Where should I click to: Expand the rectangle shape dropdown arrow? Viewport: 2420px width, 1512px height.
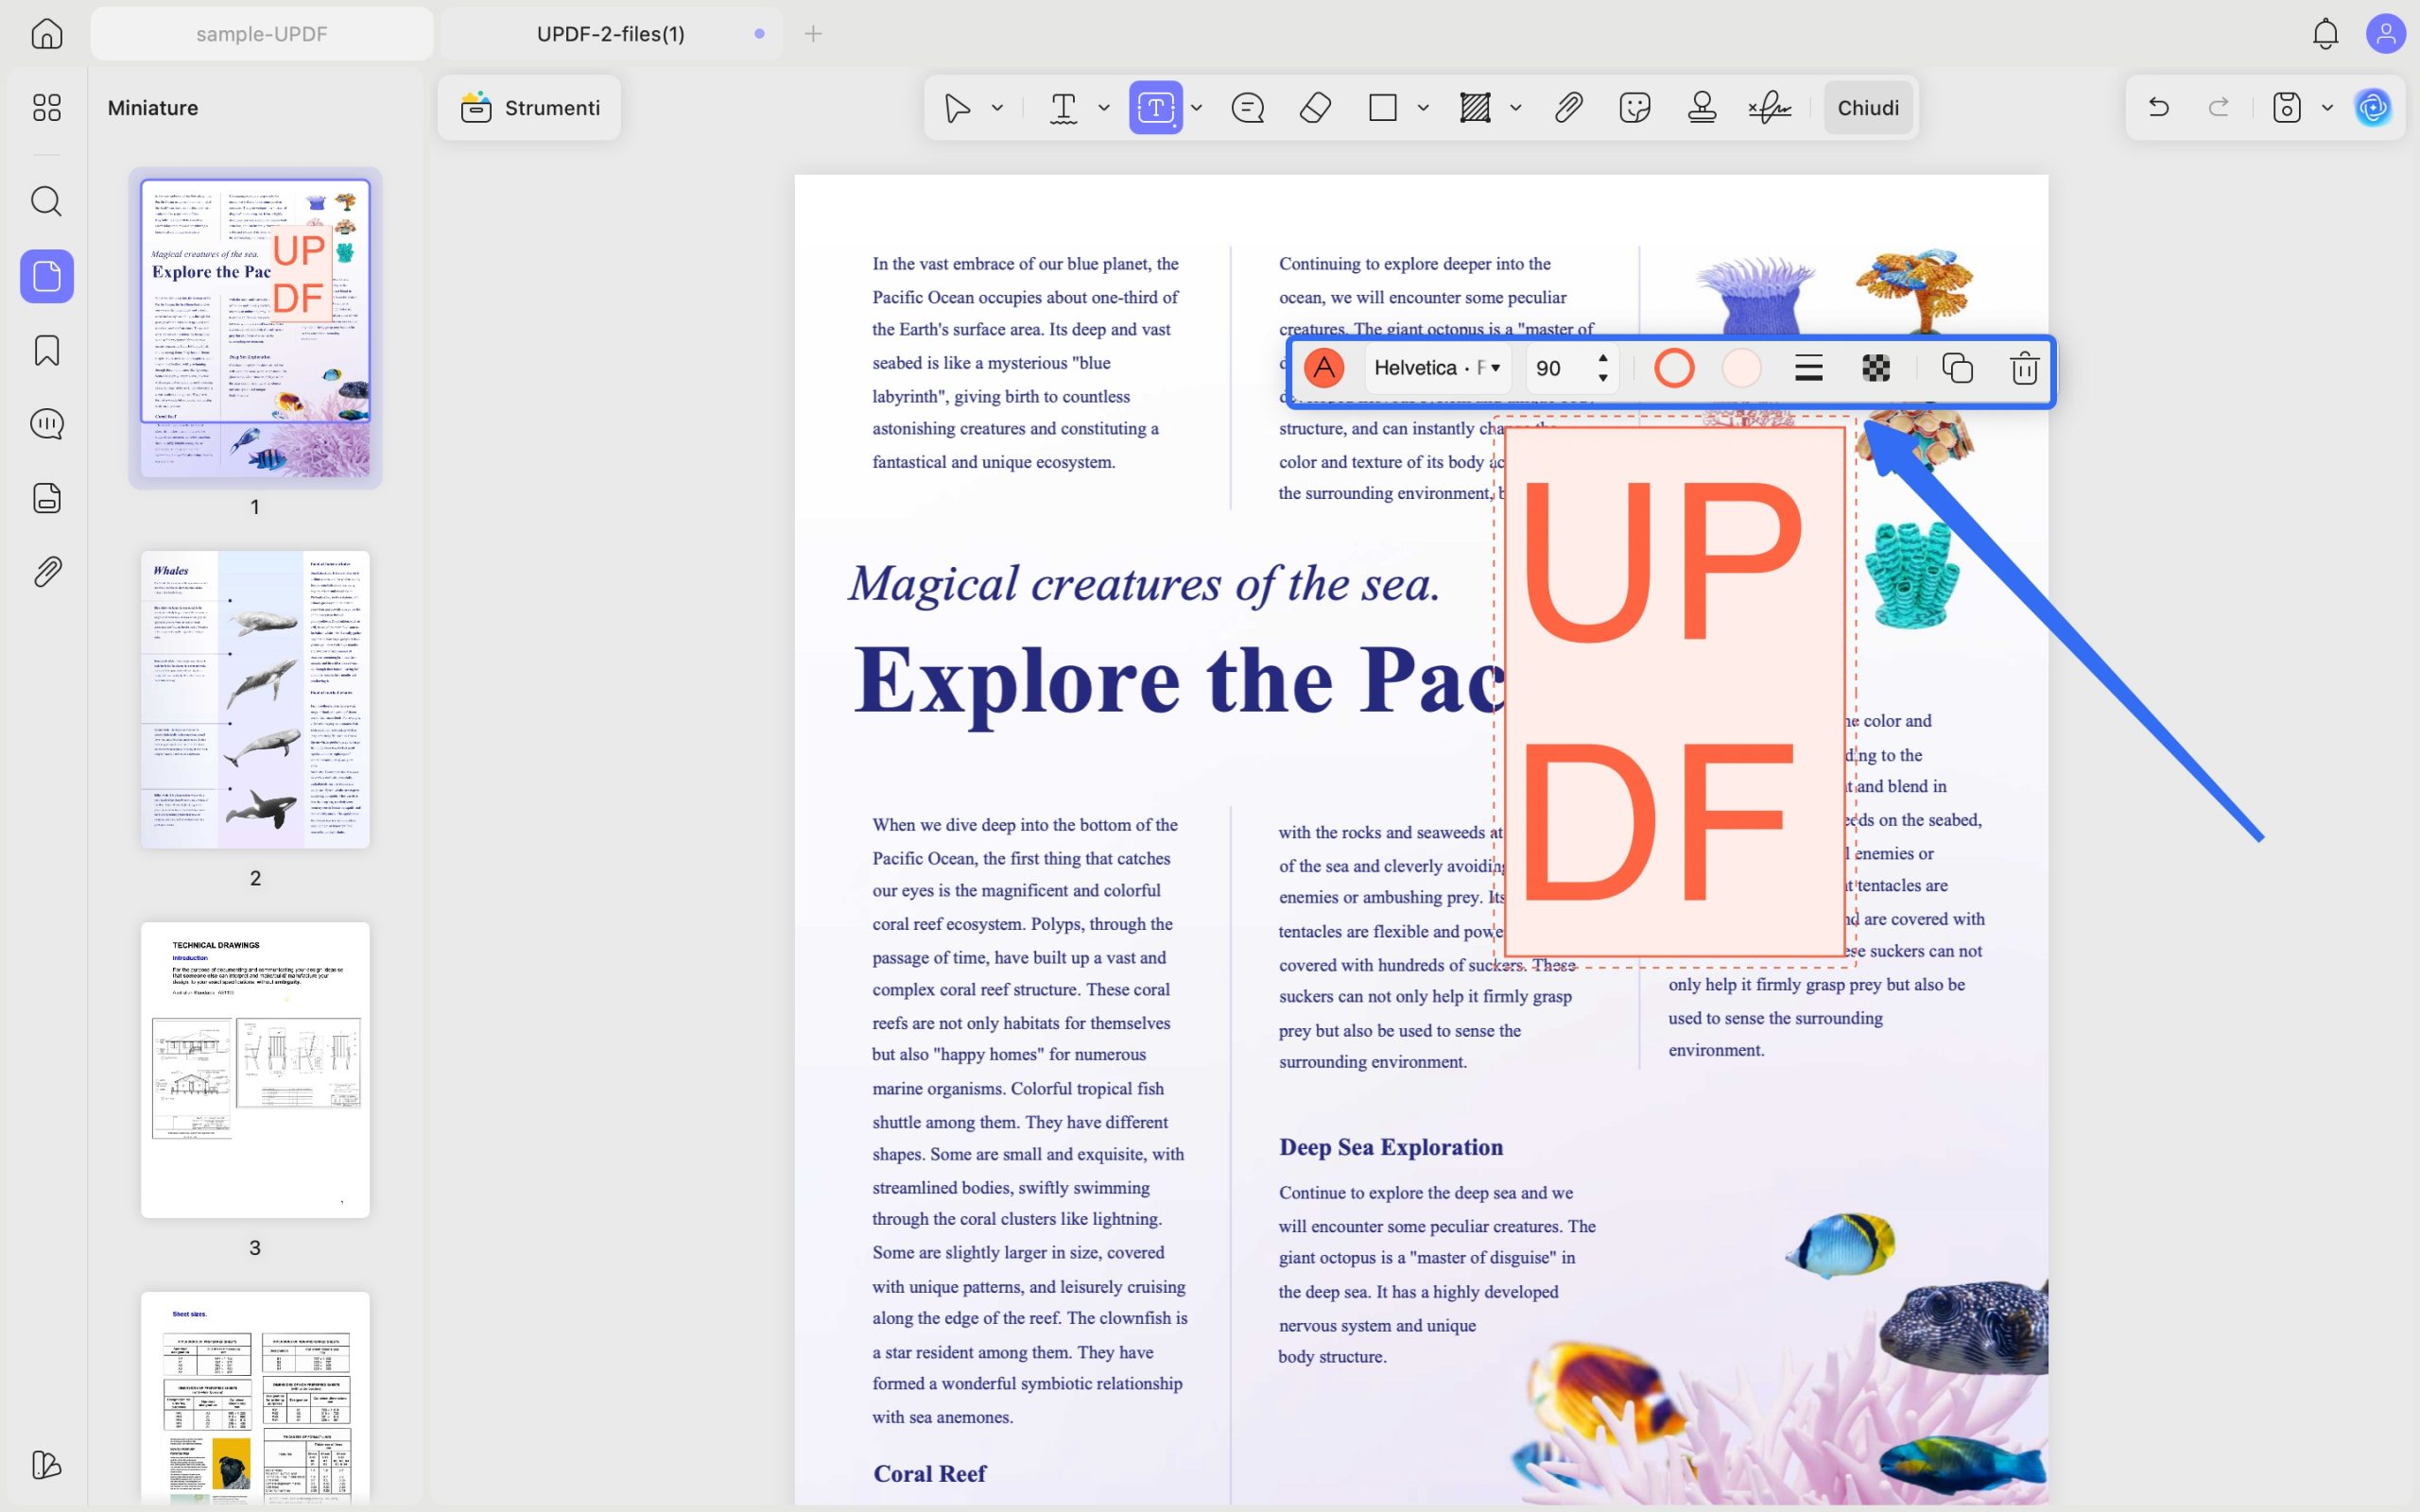click(x=1423, y=107)
